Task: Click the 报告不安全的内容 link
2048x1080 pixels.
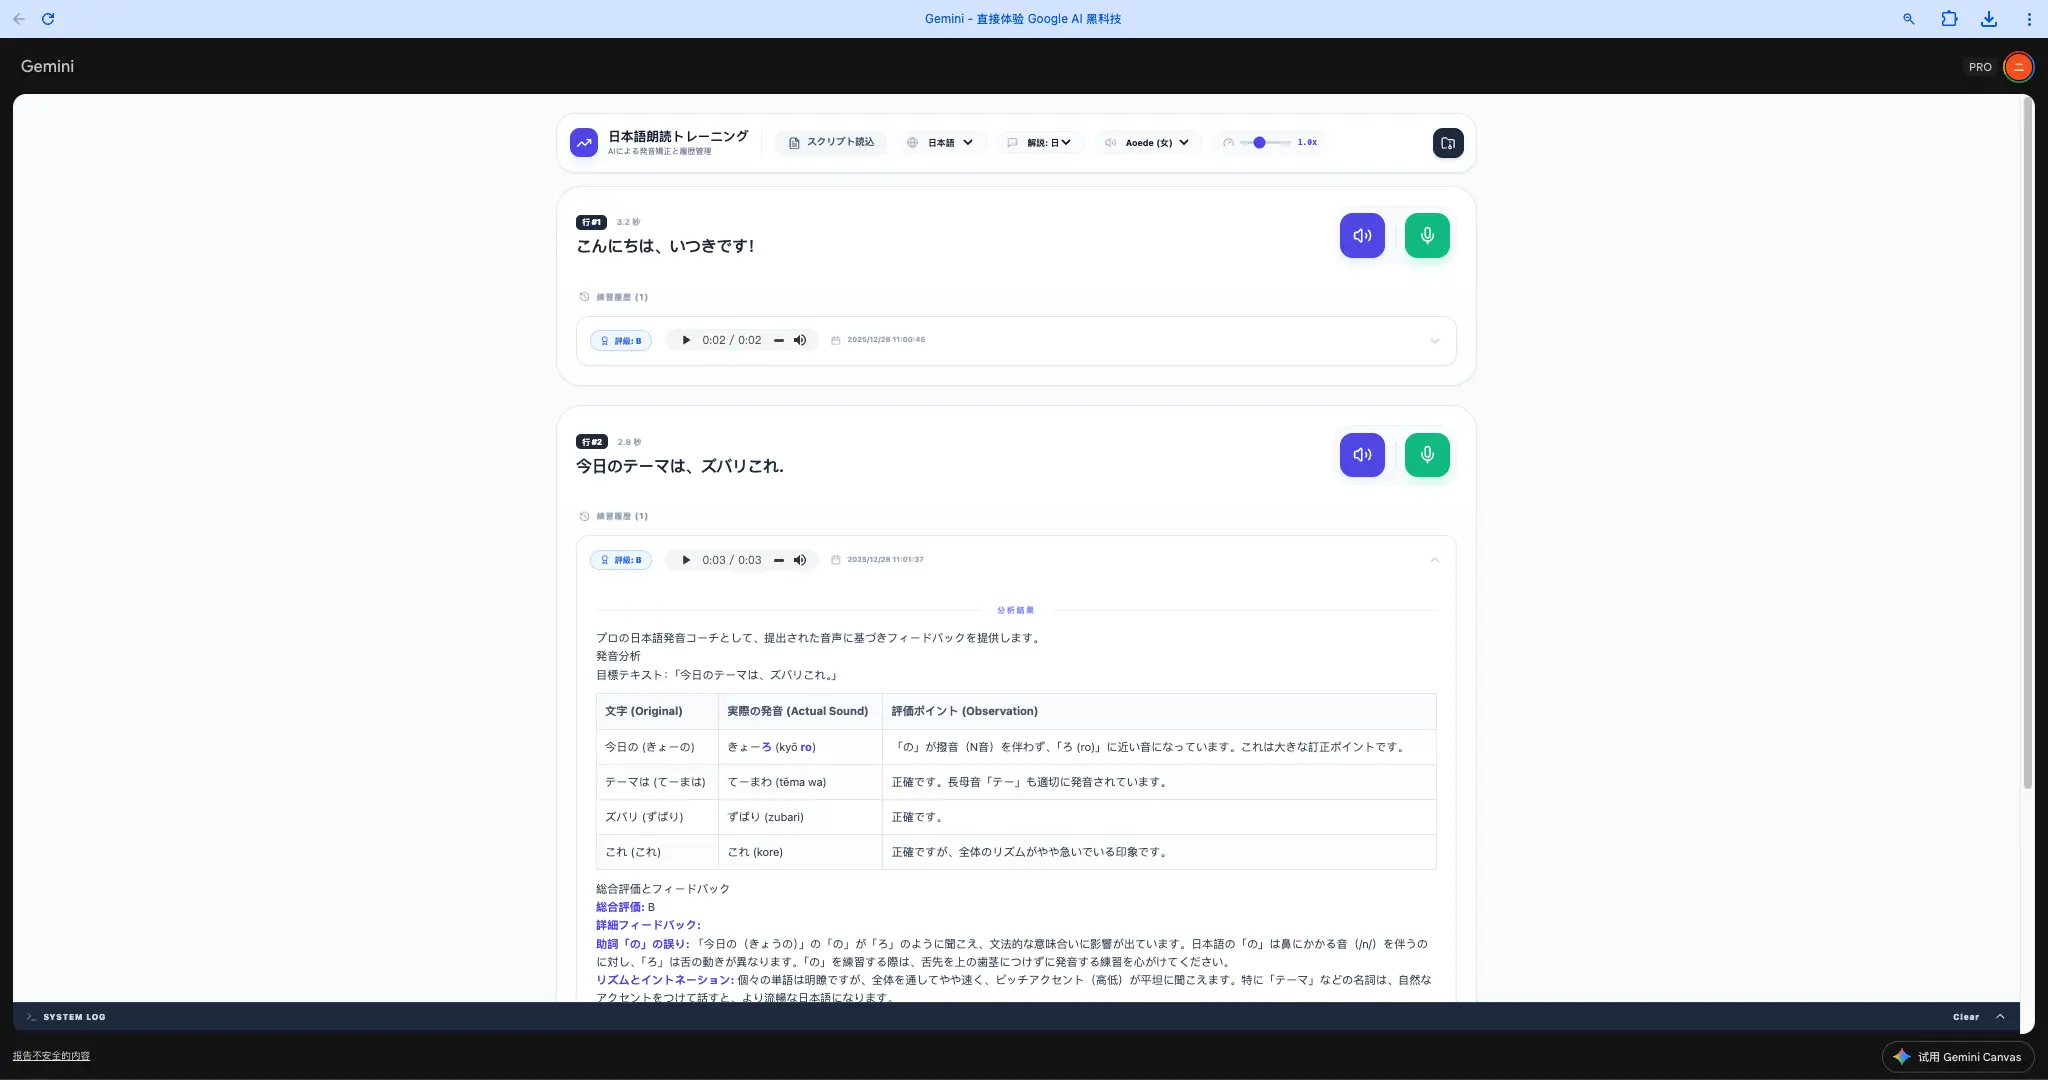Action: pyautogui.click(x=51, y=1056)
